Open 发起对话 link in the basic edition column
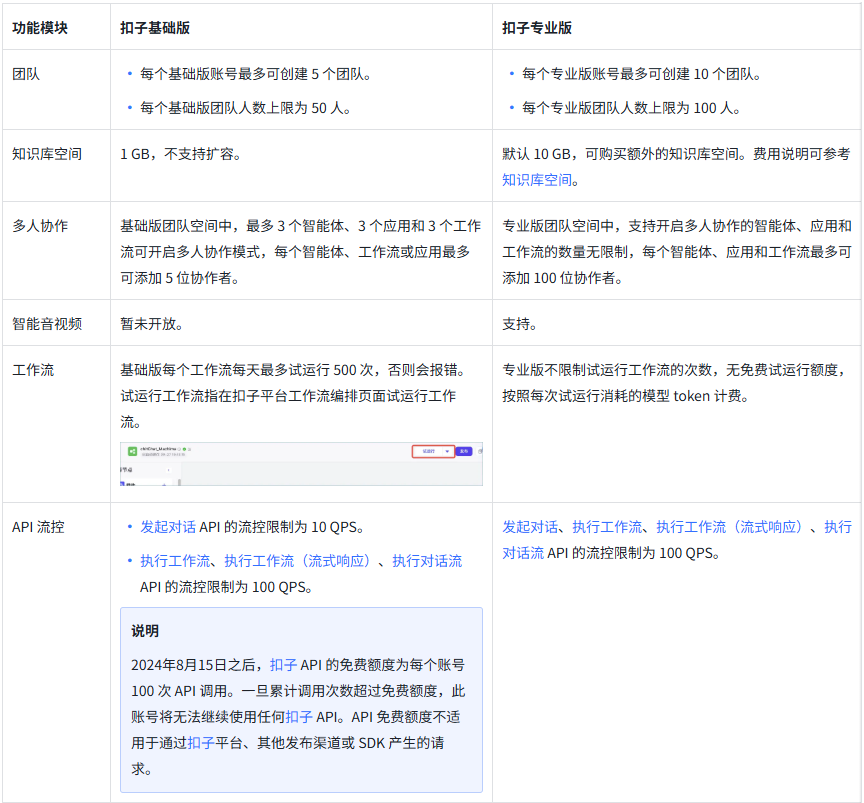The height and width of the screenshot is (803, 864). click(168, 527)
